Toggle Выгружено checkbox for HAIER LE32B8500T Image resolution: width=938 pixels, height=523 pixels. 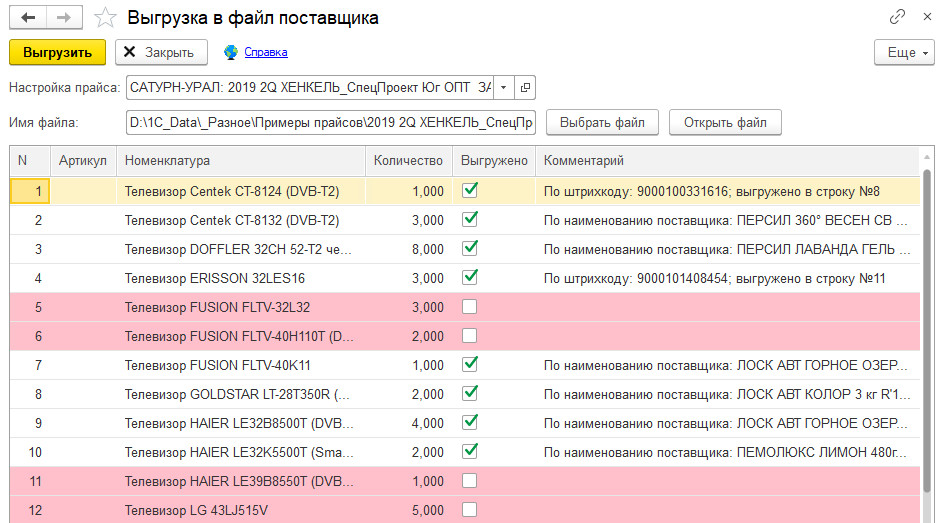tap(470, 422)
